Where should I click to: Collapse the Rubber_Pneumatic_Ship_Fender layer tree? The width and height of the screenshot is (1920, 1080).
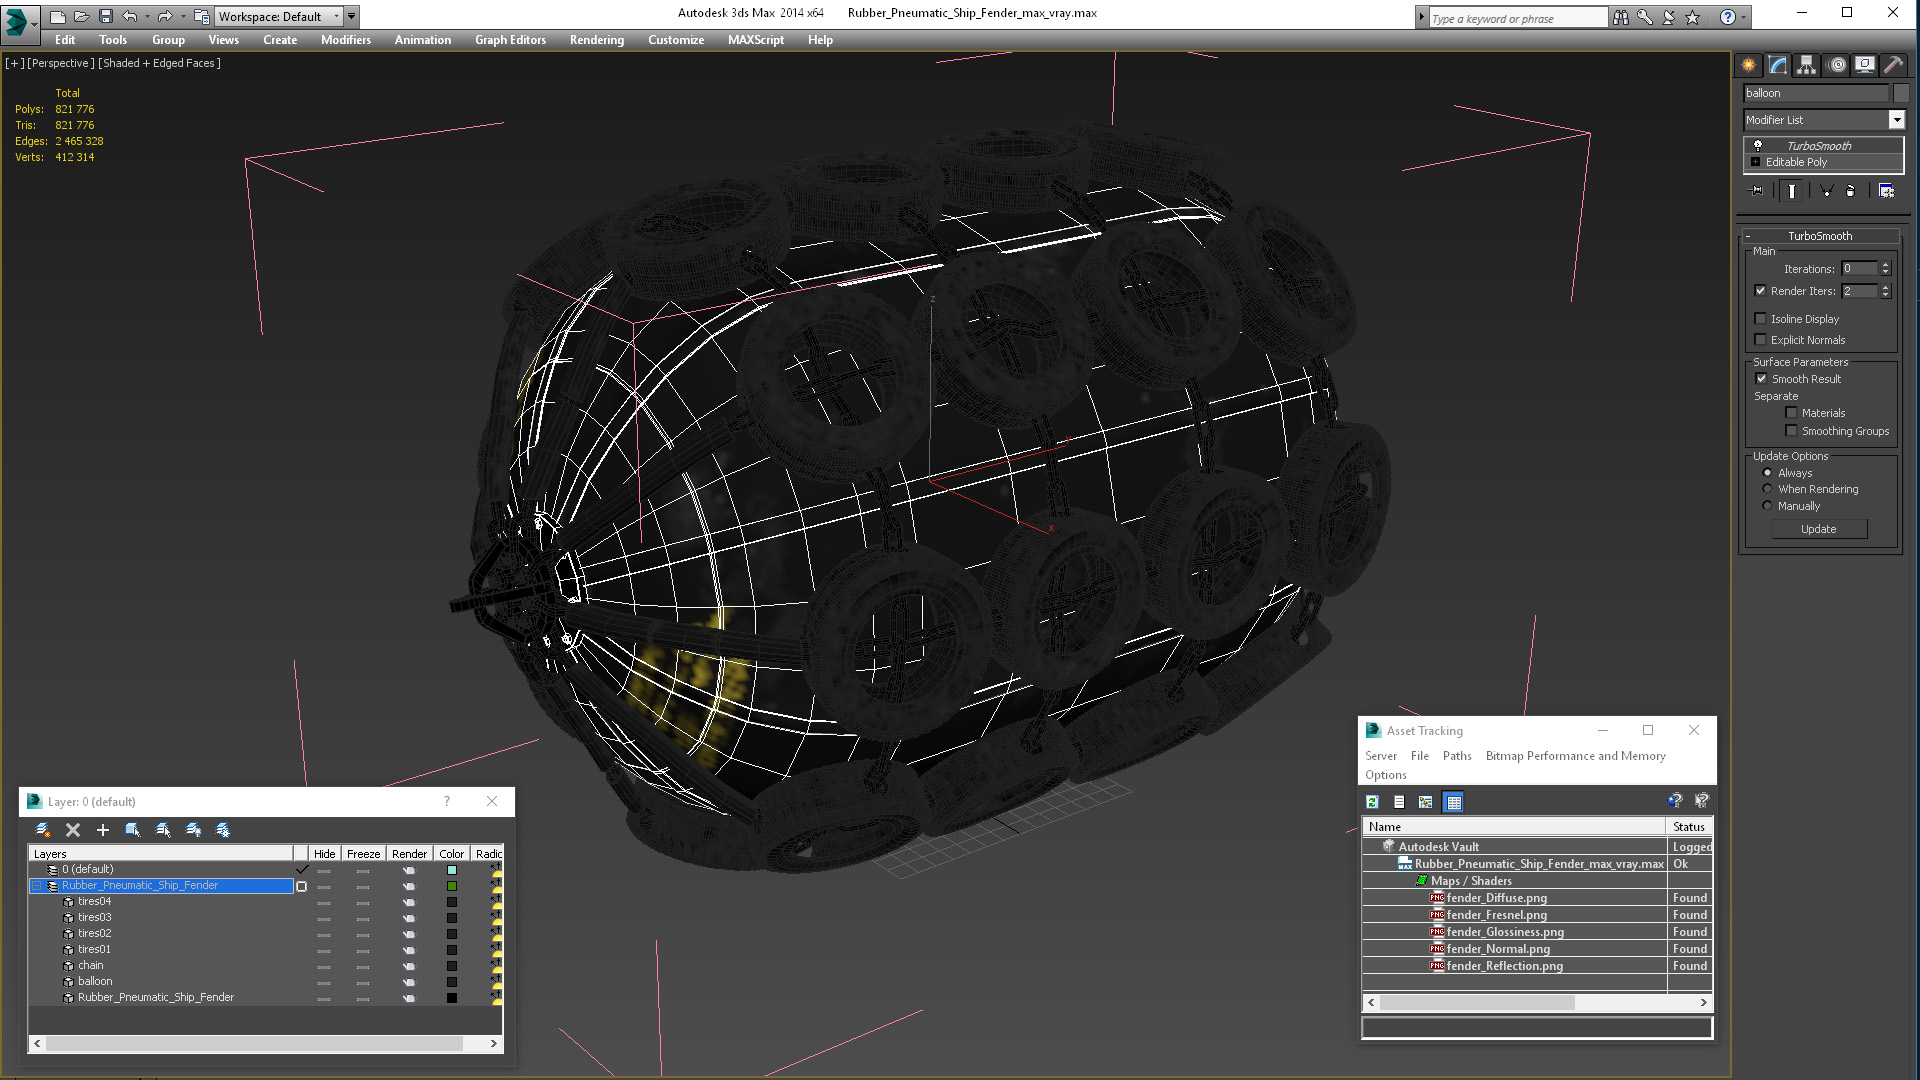[37, 886]
